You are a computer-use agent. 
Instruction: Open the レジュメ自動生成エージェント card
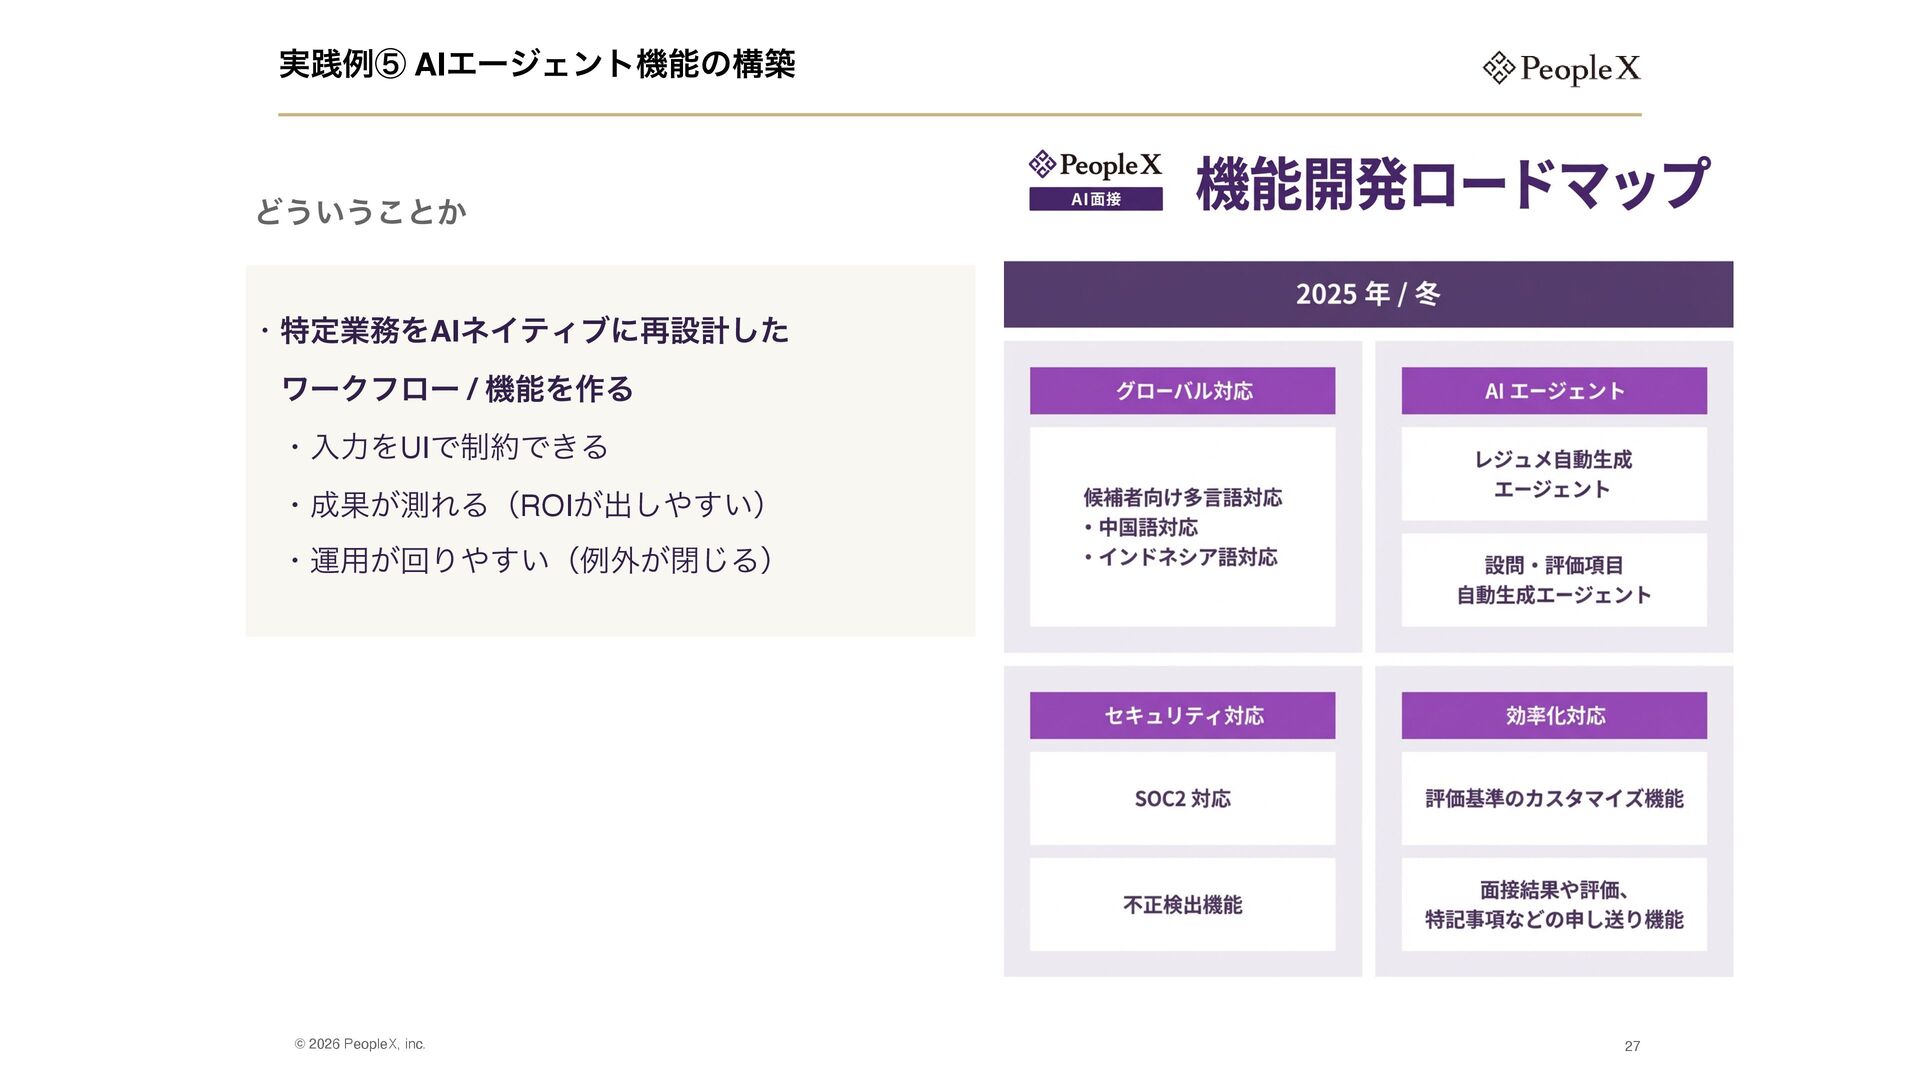(1553, 474)
